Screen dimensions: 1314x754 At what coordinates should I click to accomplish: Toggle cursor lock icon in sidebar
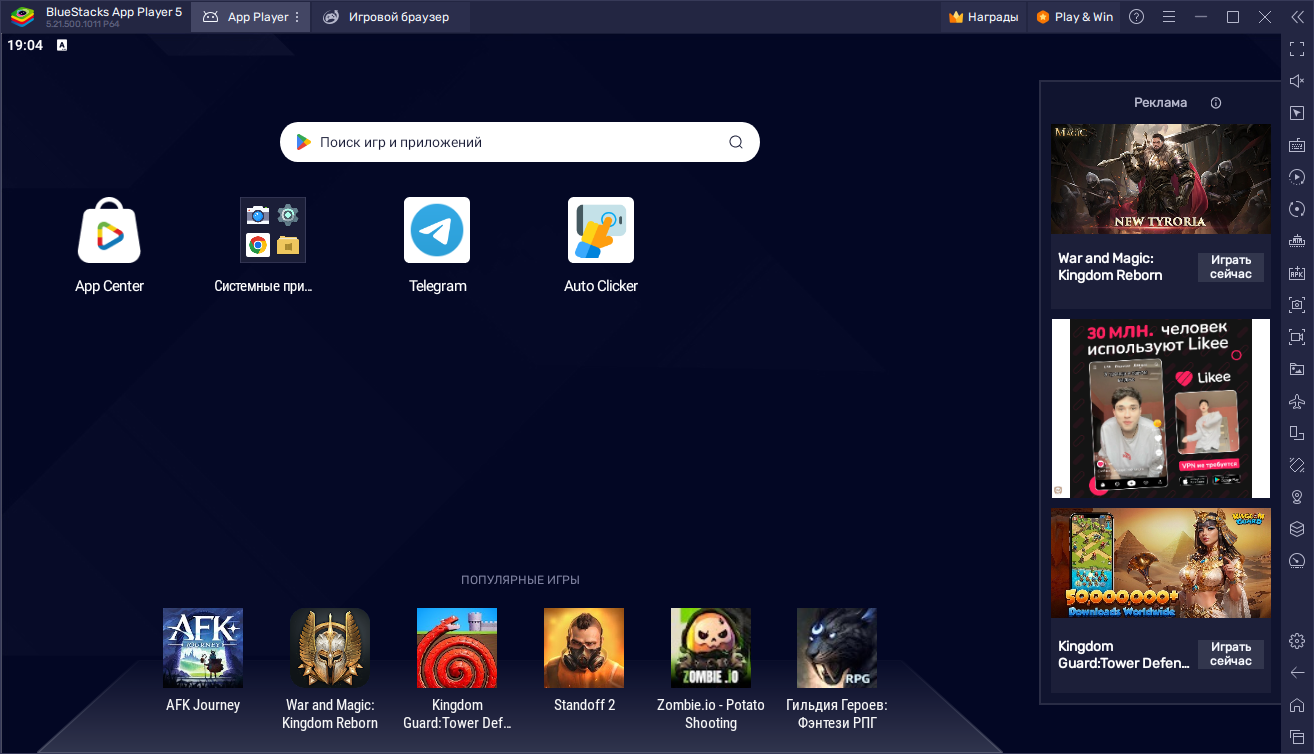coord(1297,113)
